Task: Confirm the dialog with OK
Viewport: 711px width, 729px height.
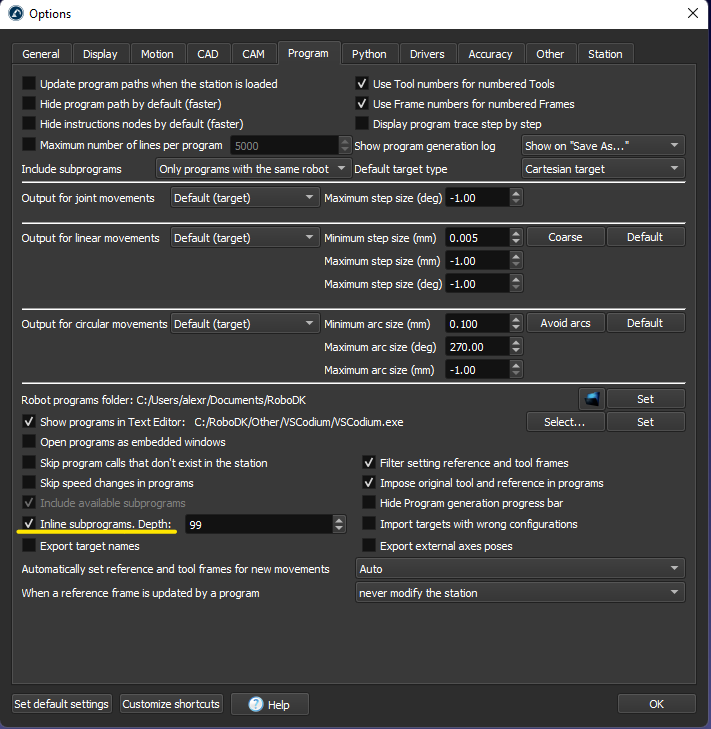Action: tap(656, 704)
